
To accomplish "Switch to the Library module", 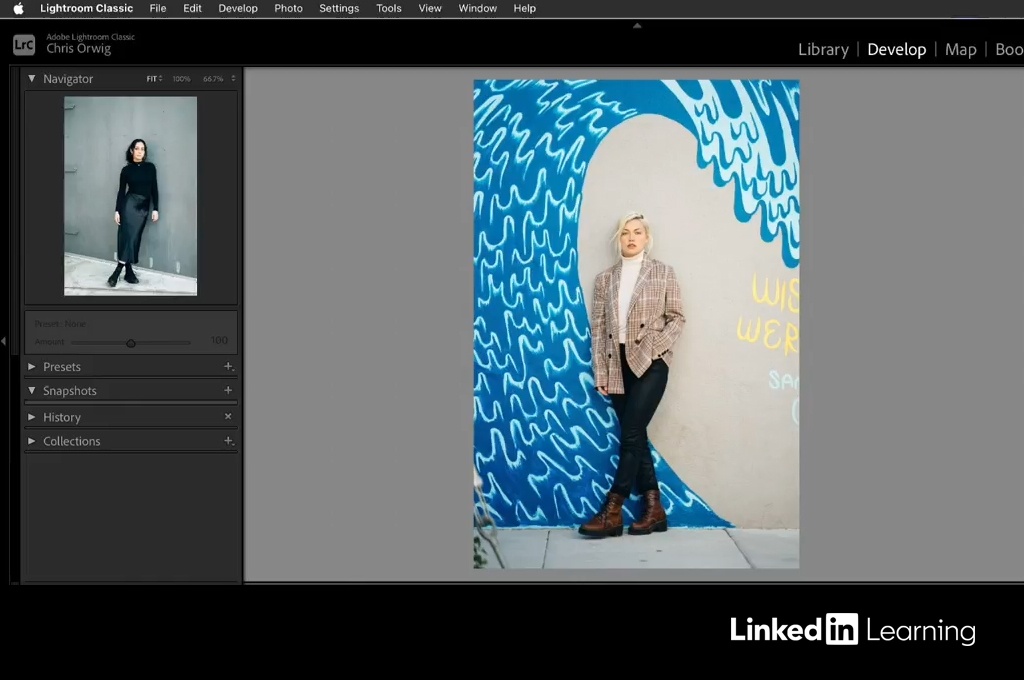I will click(823, 50).
